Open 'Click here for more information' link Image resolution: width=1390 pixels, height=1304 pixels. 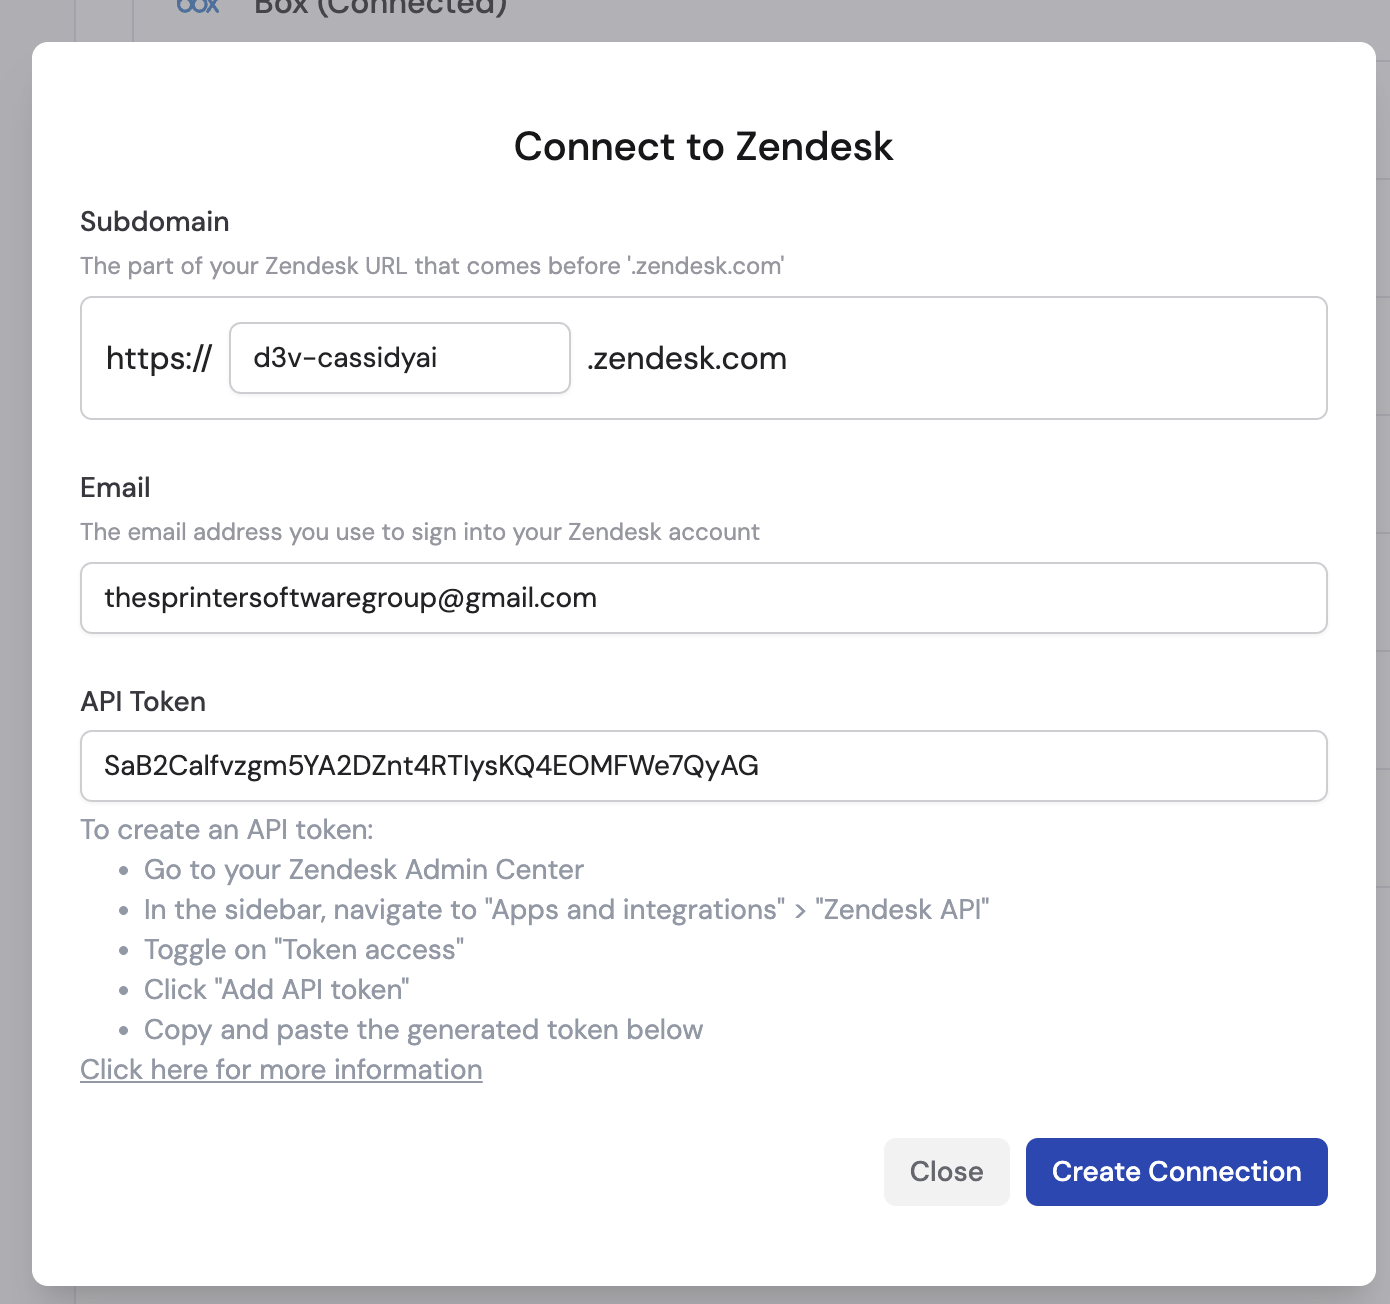coord(281,1069)
